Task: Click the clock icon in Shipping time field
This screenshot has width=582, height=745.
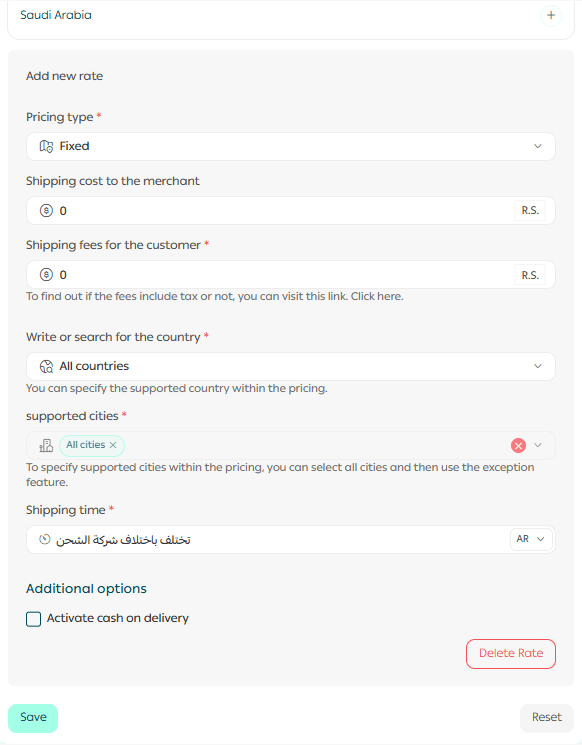Action: (45, 539)
